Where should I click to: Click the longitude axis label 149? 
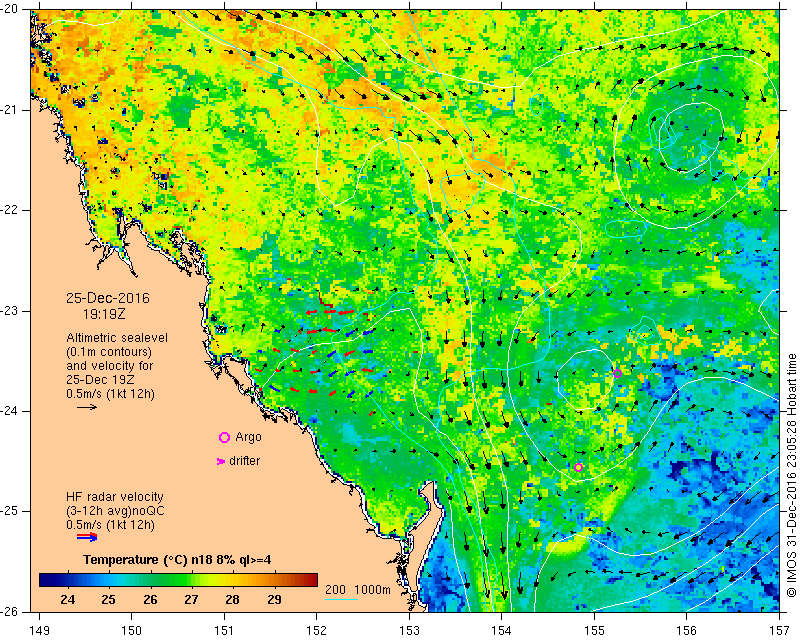[39, 631]
